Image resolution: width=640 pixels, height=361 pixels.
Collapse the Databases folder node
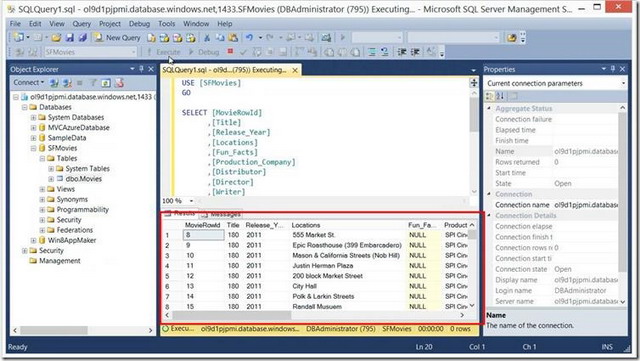click(24, 107)
